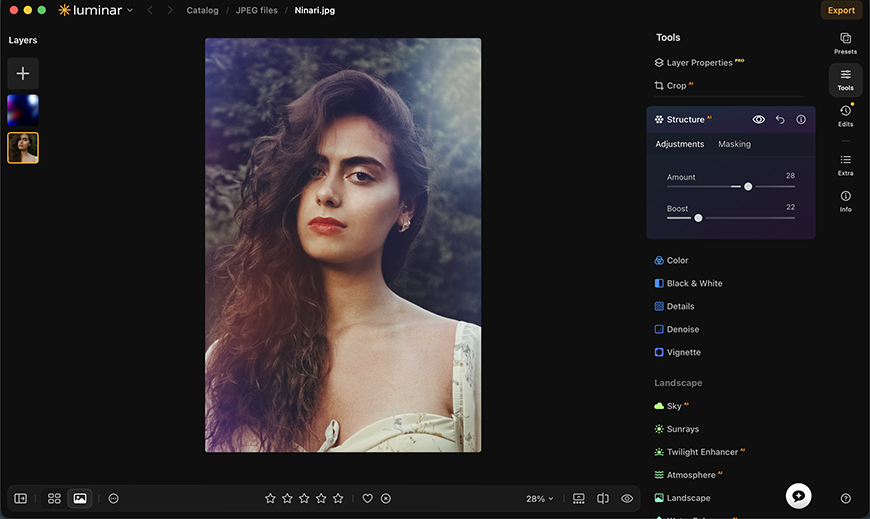This screenshot has width=870, height=519.
Task: Rate the photo four stars
Action: click(321, 498)
